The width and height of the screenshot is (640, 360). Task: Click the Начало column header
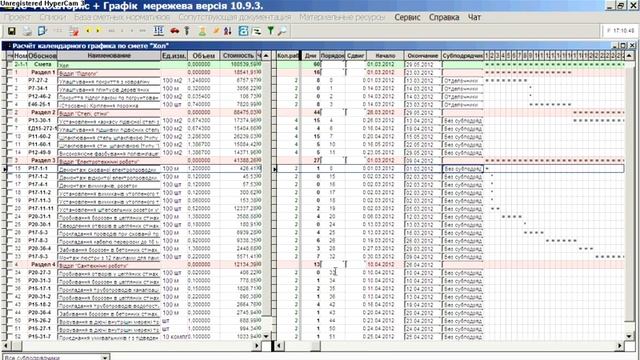tap(385, 56)
